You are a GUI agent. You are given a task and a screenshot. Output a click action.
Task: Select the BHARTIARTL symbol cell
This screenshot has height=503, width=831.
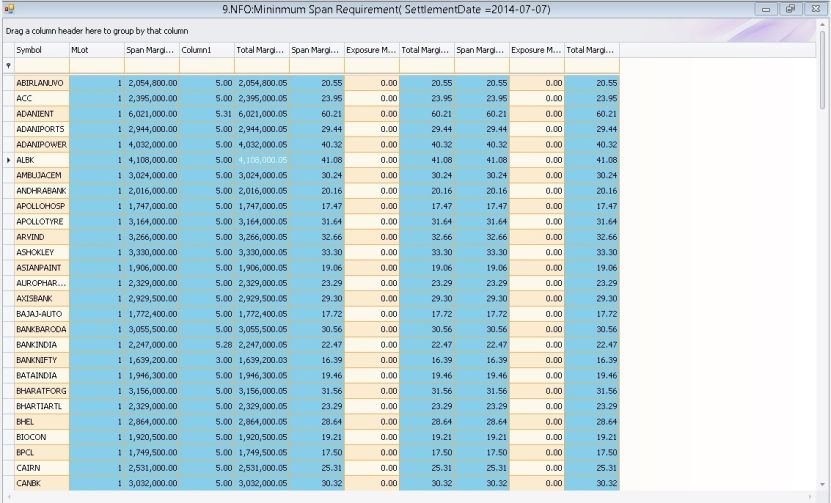(x=41, y=405)
